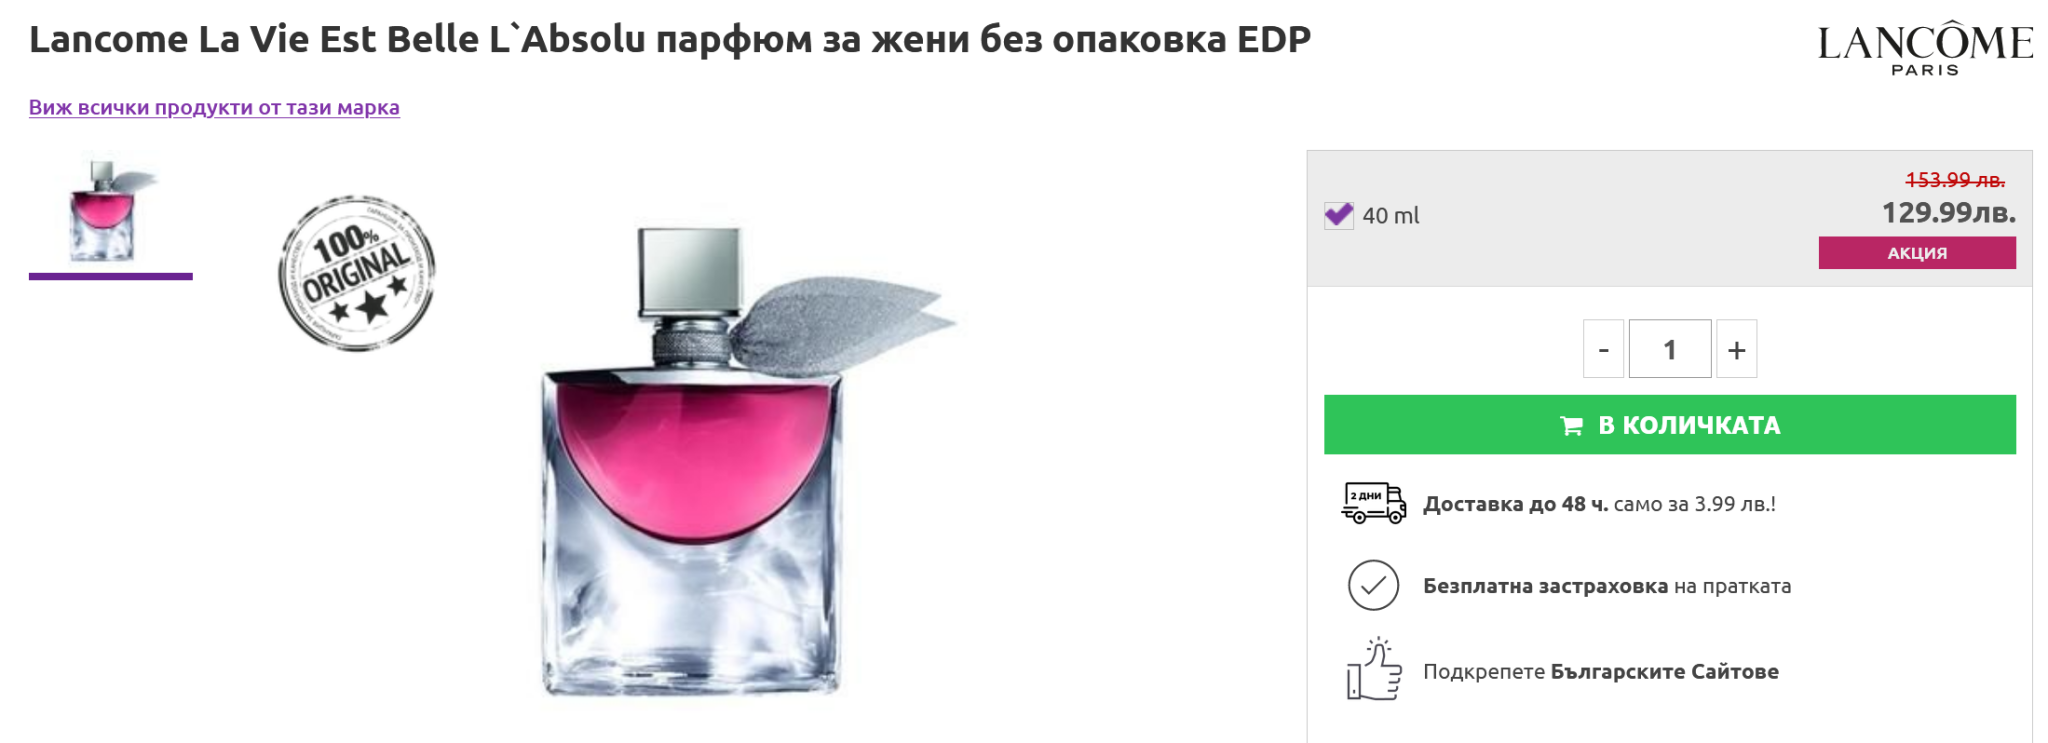
Task: Click the thumbs-up support icon
Action: 1373,669
